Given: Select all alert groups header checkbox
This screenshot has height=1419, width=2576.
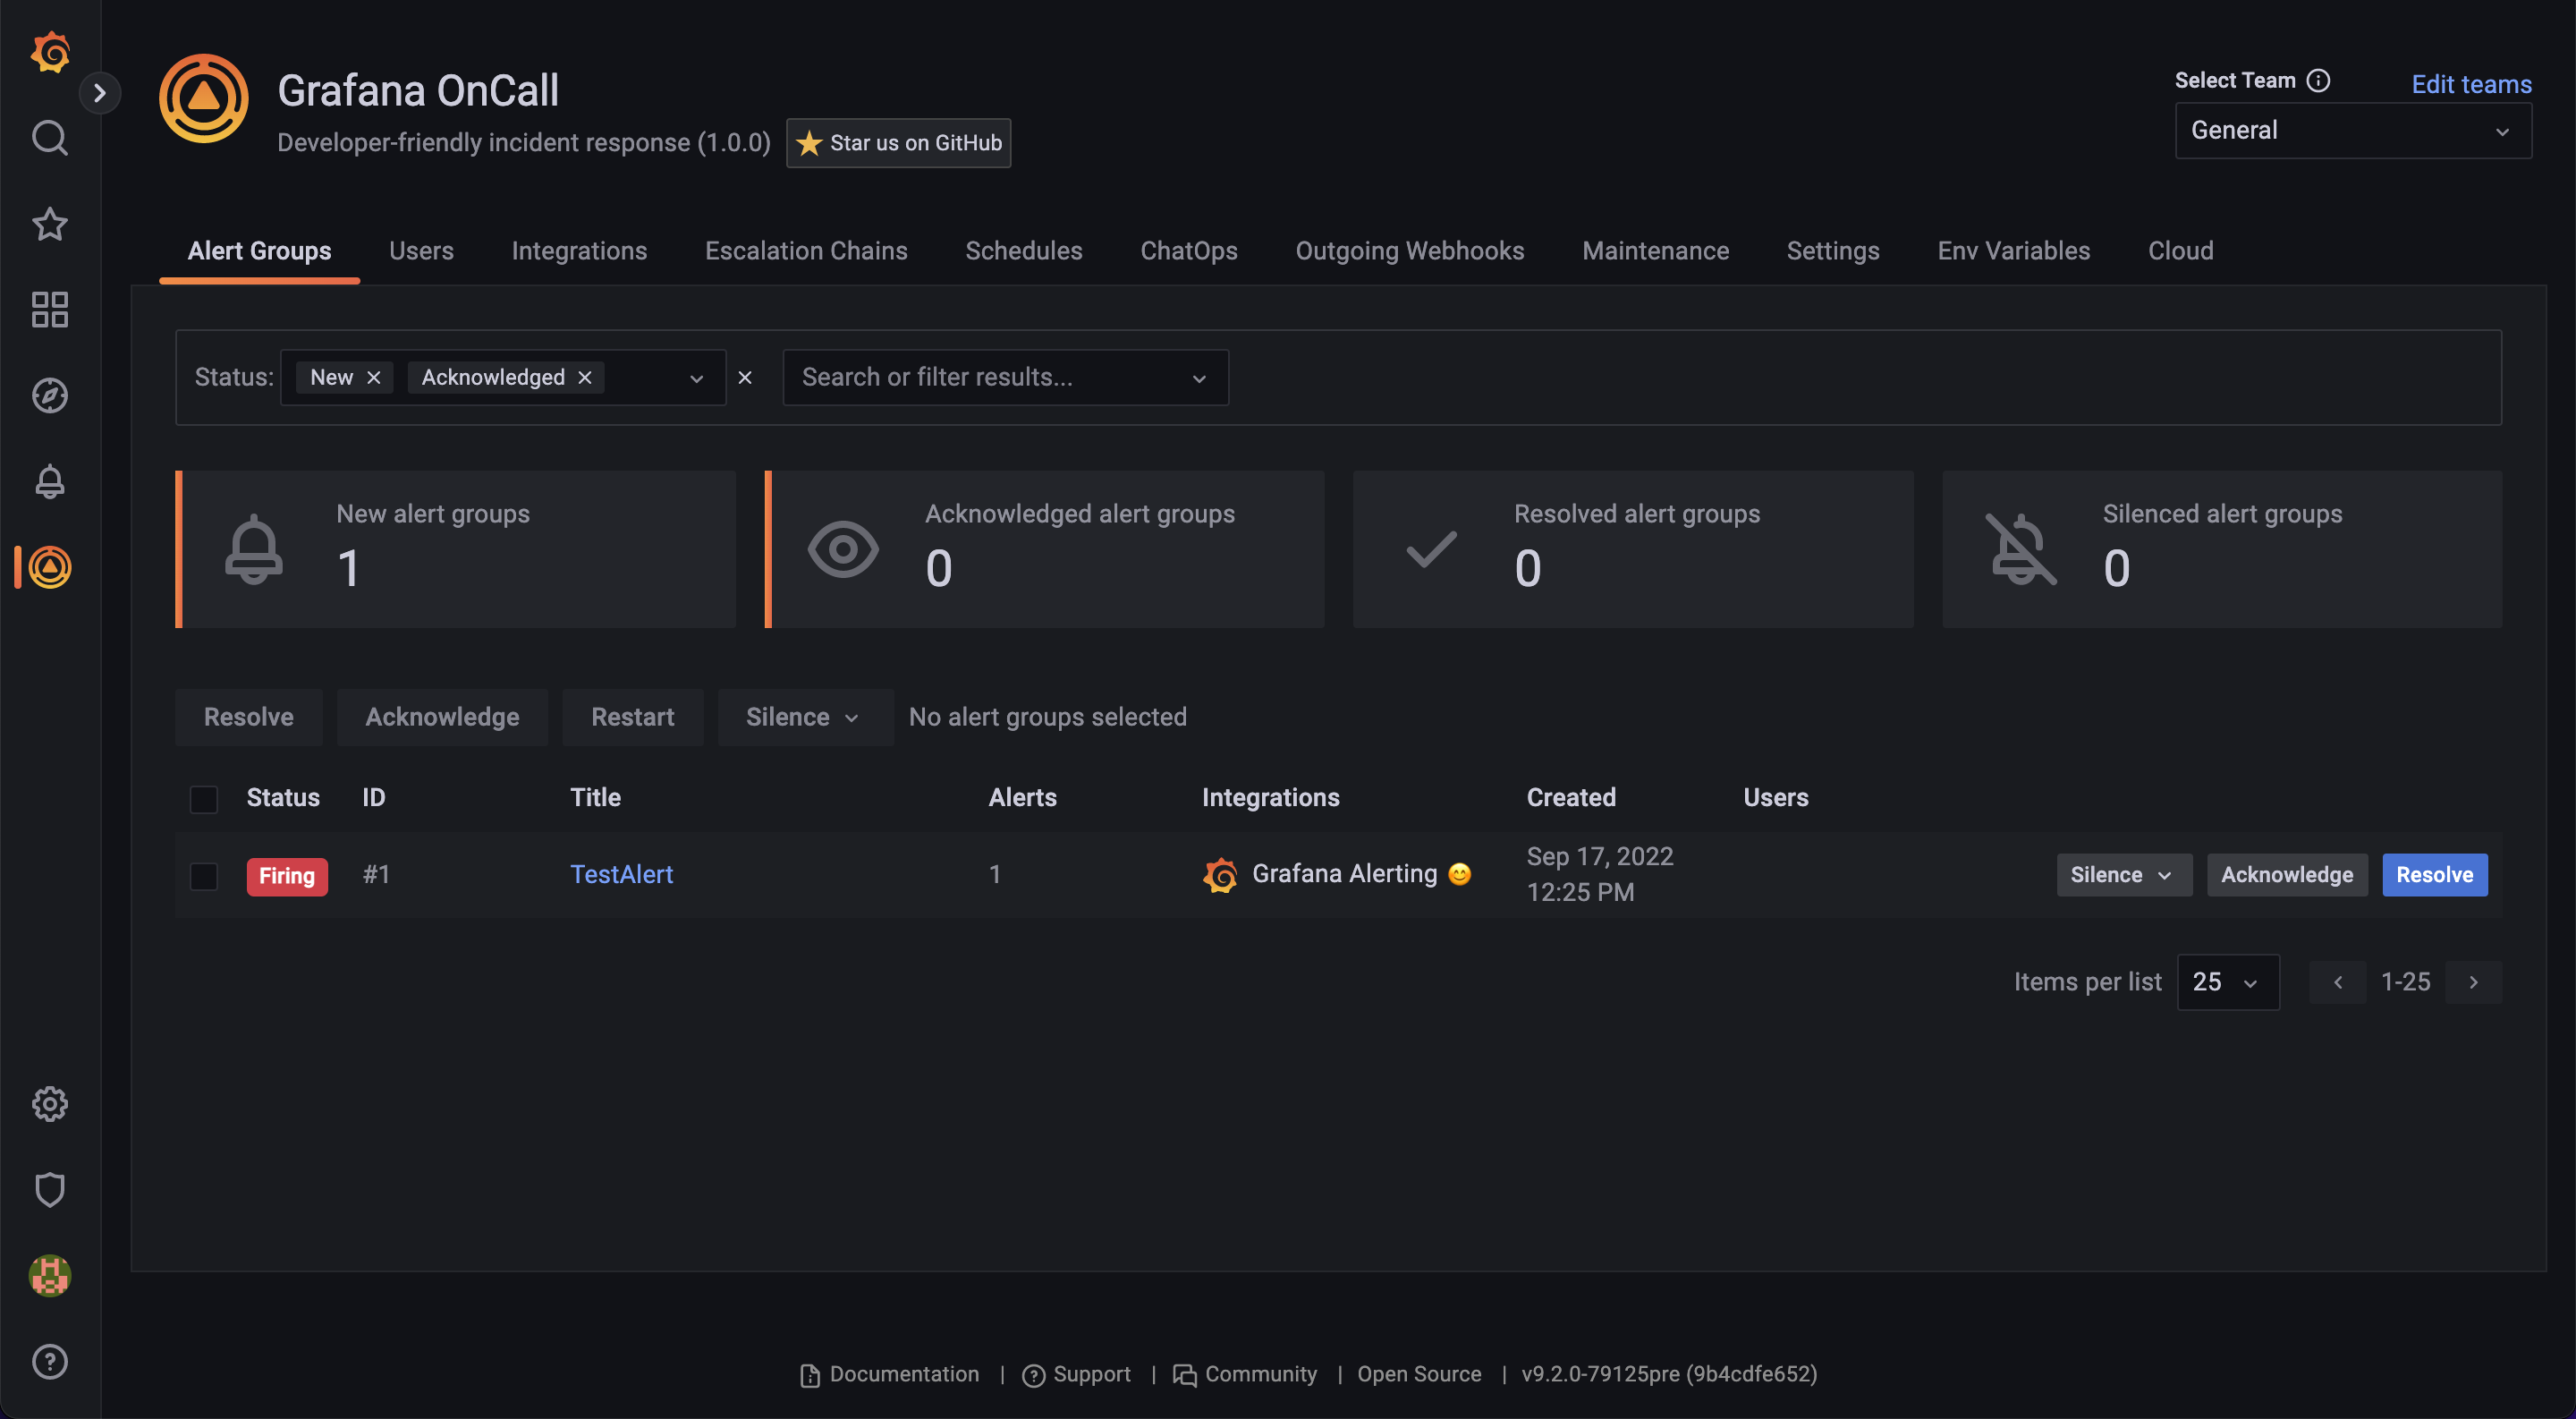Looking at the screenshot, I should pyautogui.click(x=204, y=798).
